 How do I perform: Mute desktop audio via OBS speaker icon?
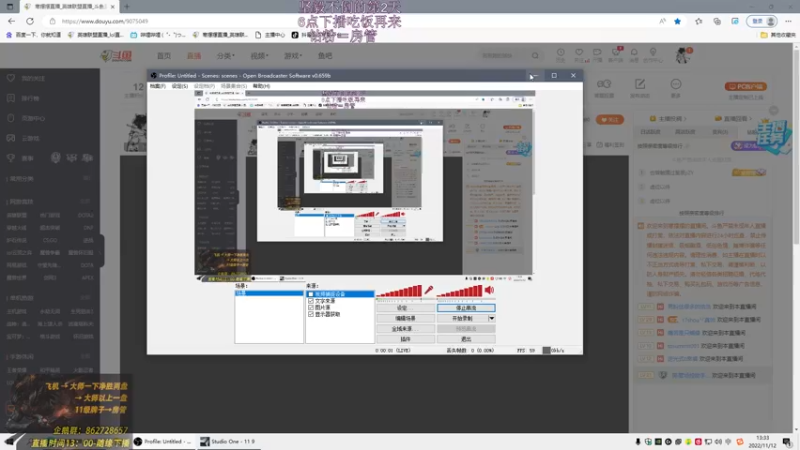pos(489,290)
